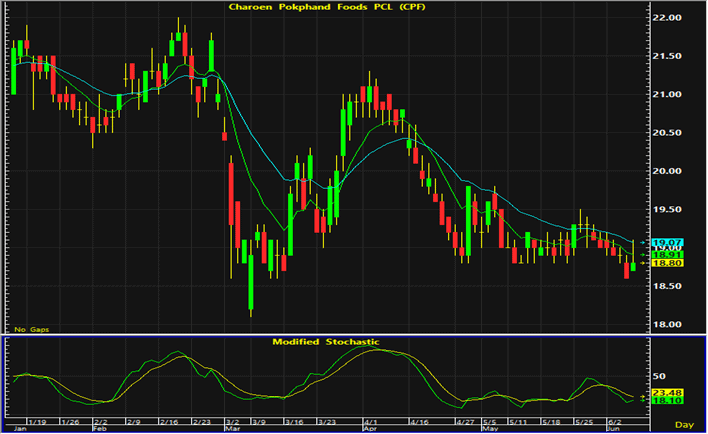Select the 1/19 date label

click(37, 422)
